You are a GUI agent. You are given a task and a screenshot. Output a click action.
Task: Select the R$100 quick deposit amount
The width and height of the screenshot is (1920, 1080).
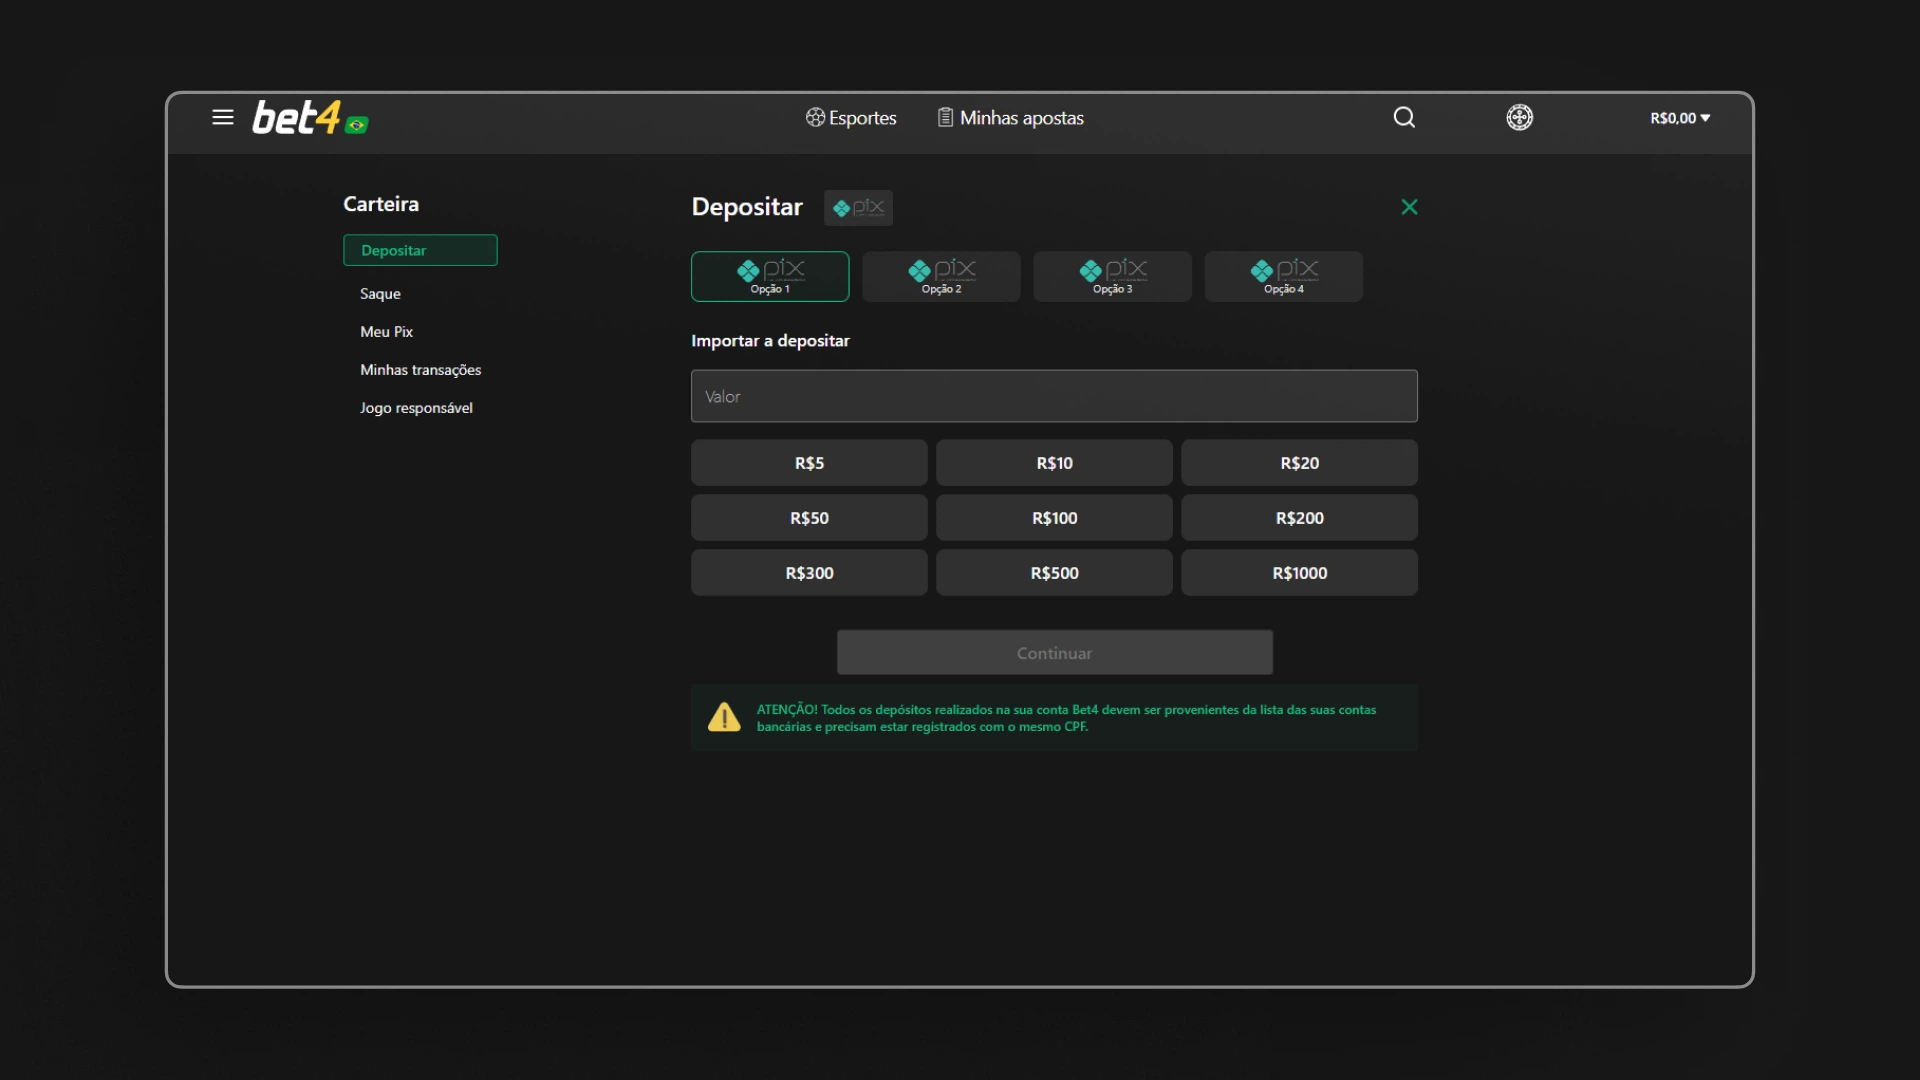tap(1053, 517)
